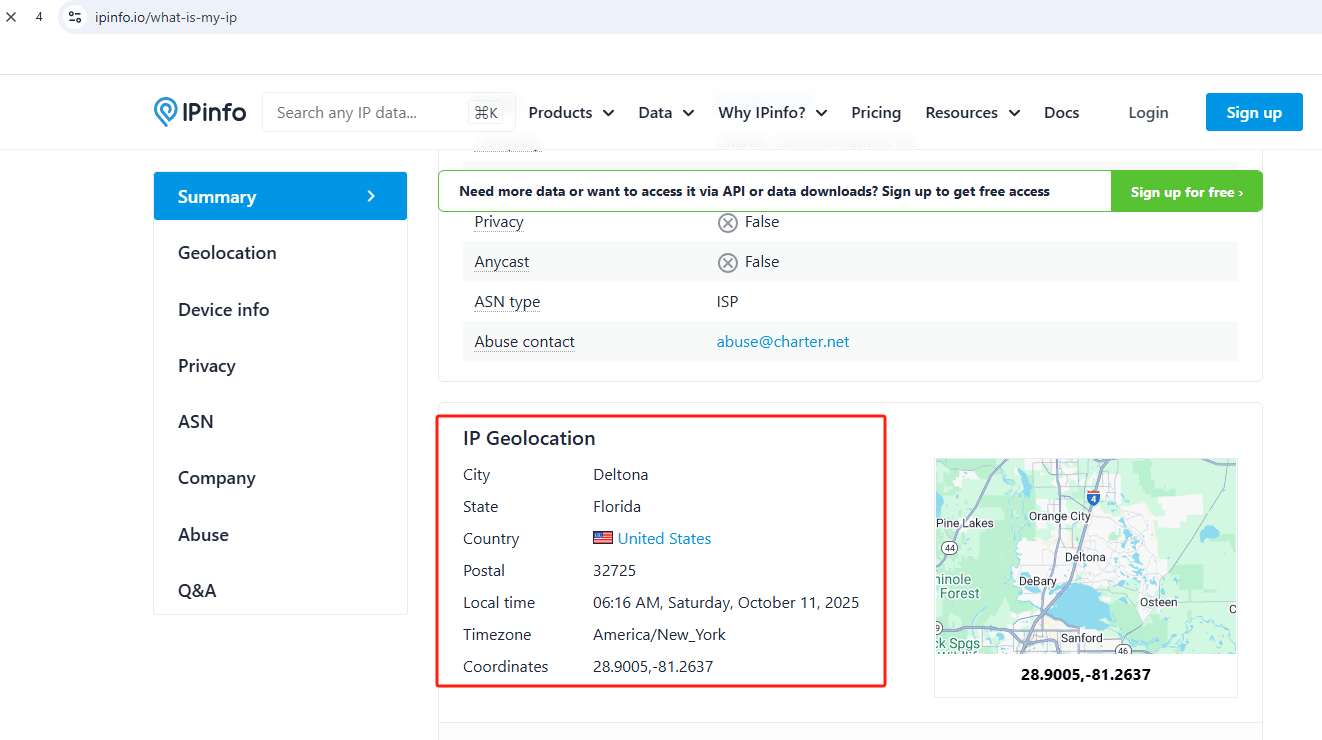Viewport: 1322px width, 740px height.
Task: Click the site settings icon in address bar
Action: click(75, 17)
